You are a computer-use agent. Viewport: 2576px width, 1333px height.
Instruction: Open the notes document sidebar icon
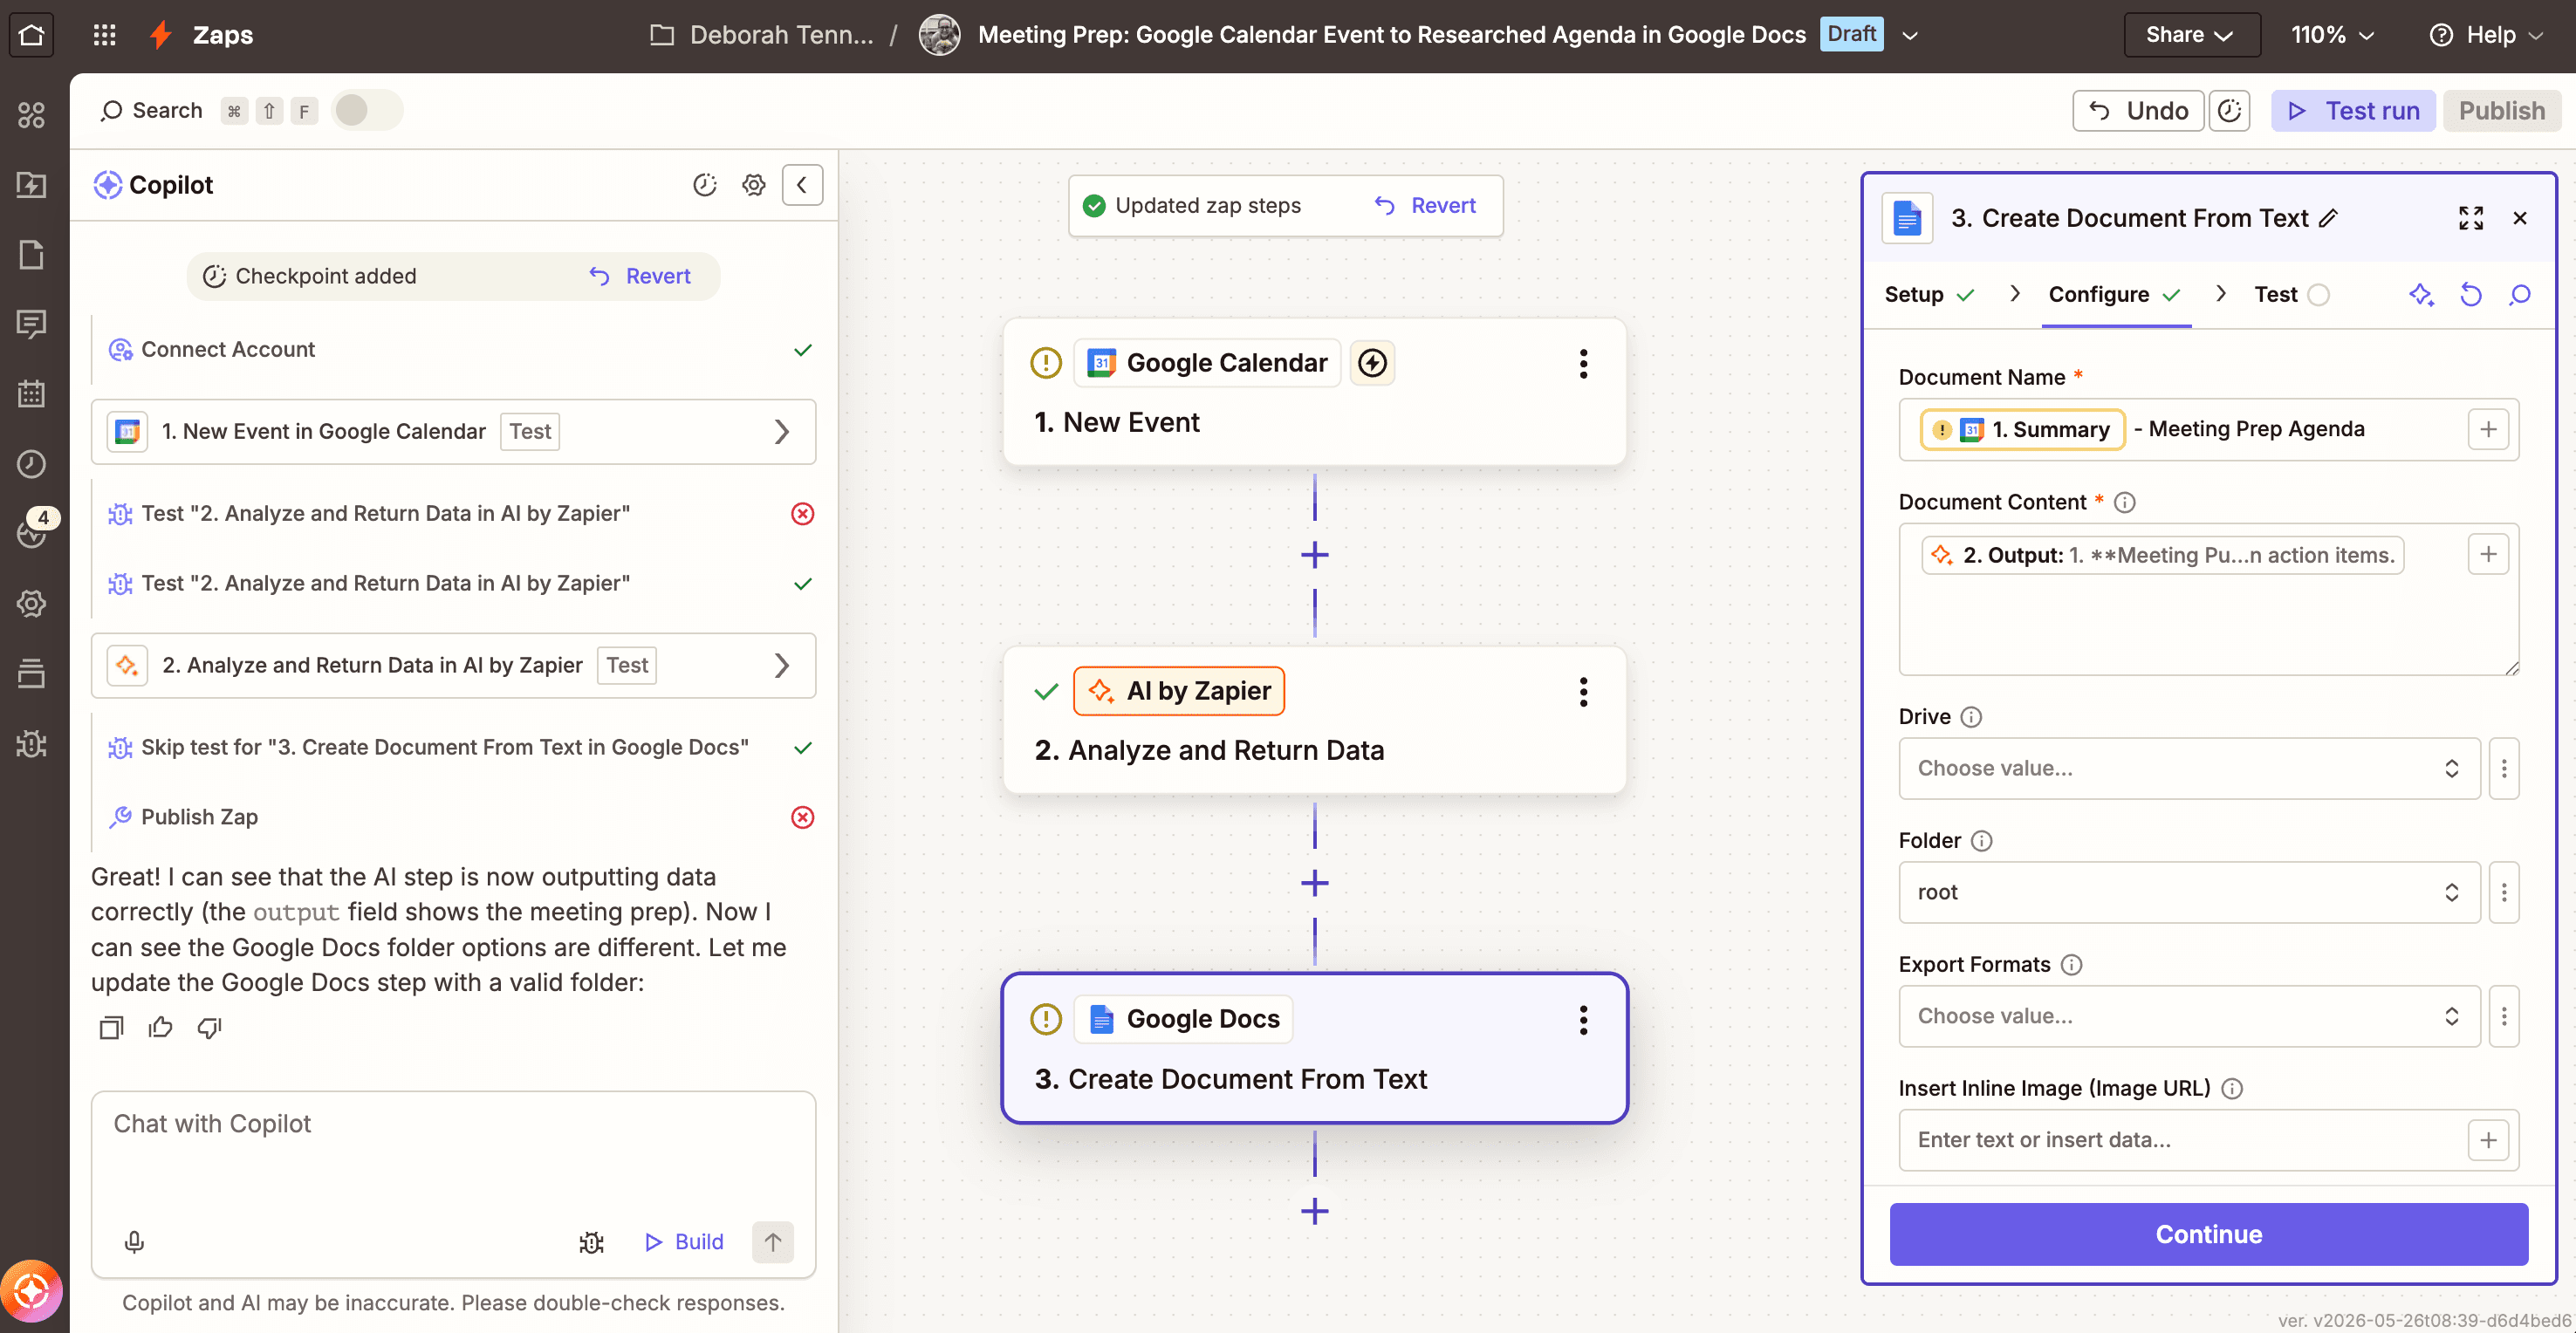31,254
